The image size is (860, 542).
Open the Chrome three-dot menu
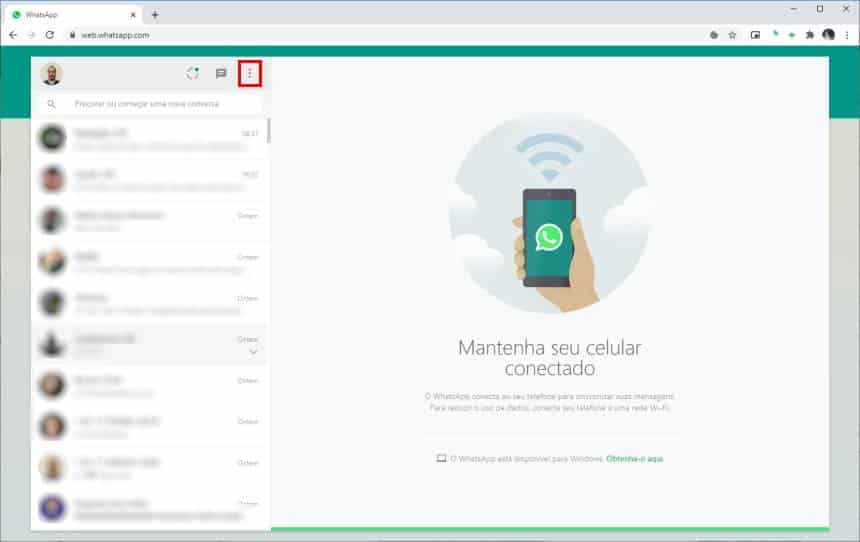(847, 35)
